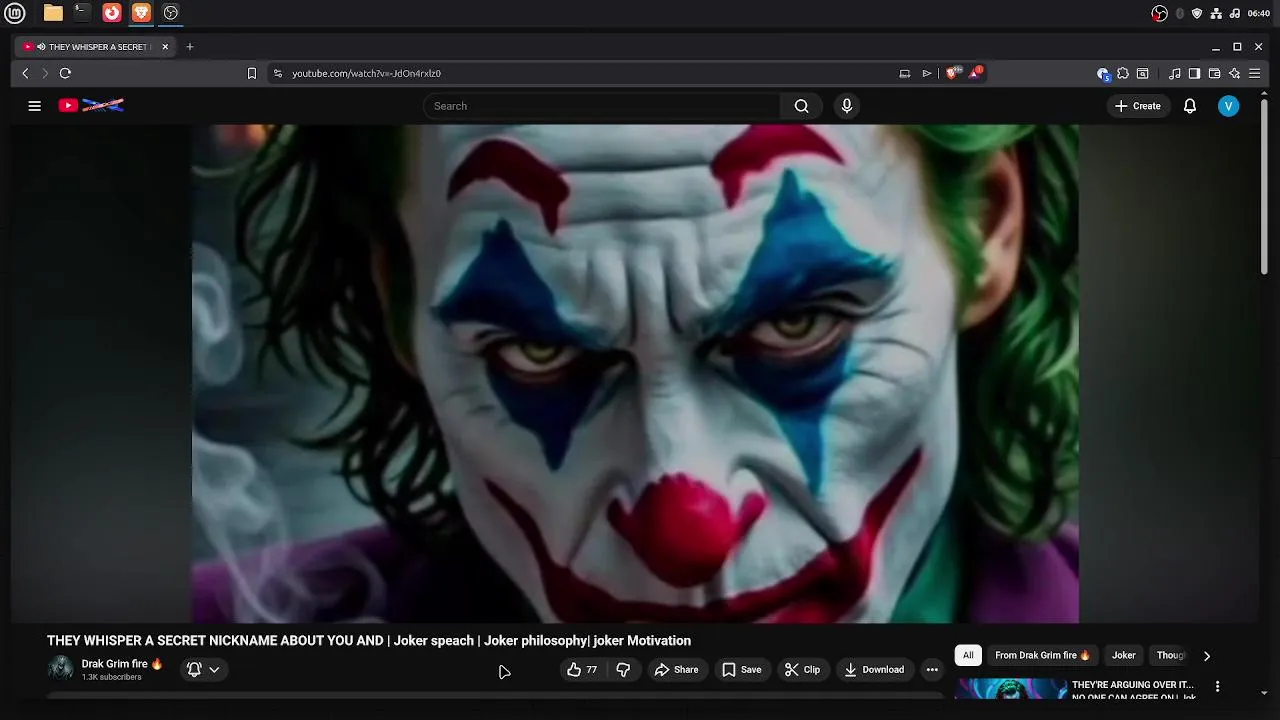Click inside the YouTube search field
Screen dimensions: 1280x720
coord(603,106)
